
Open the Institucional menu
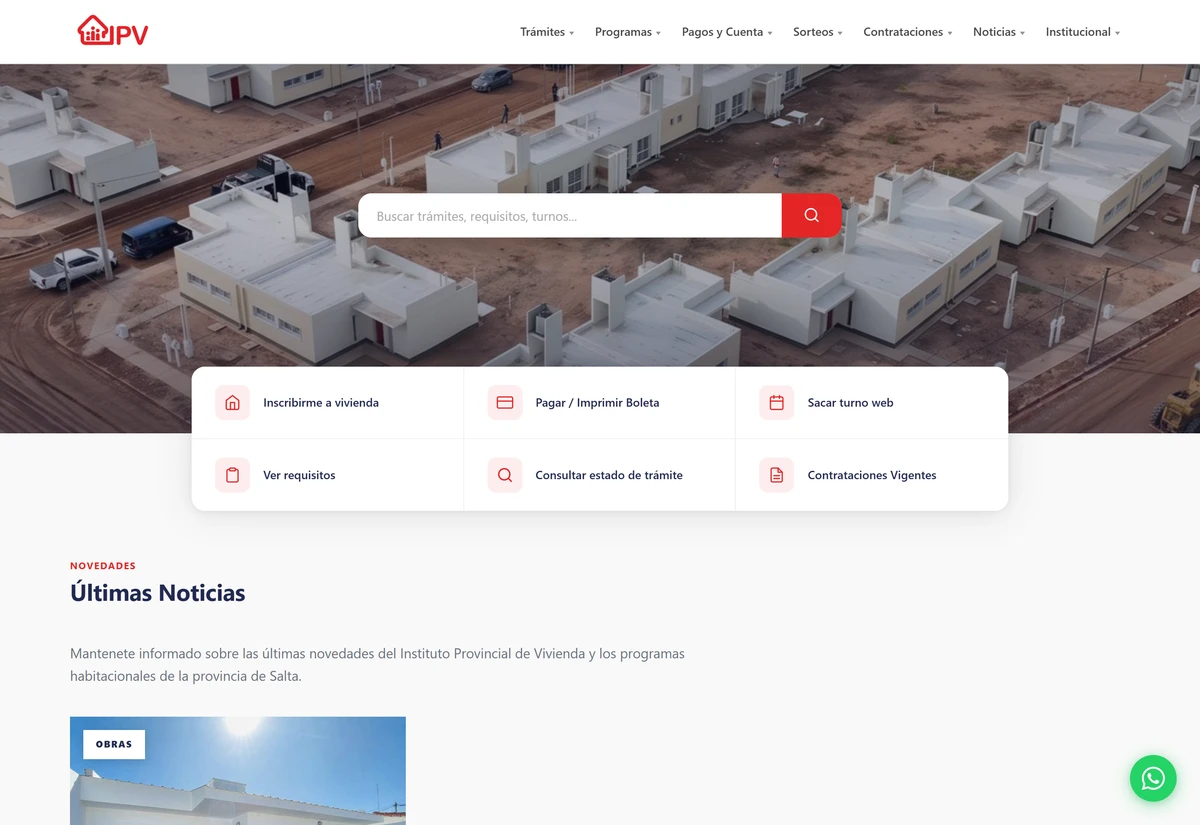1083,32
